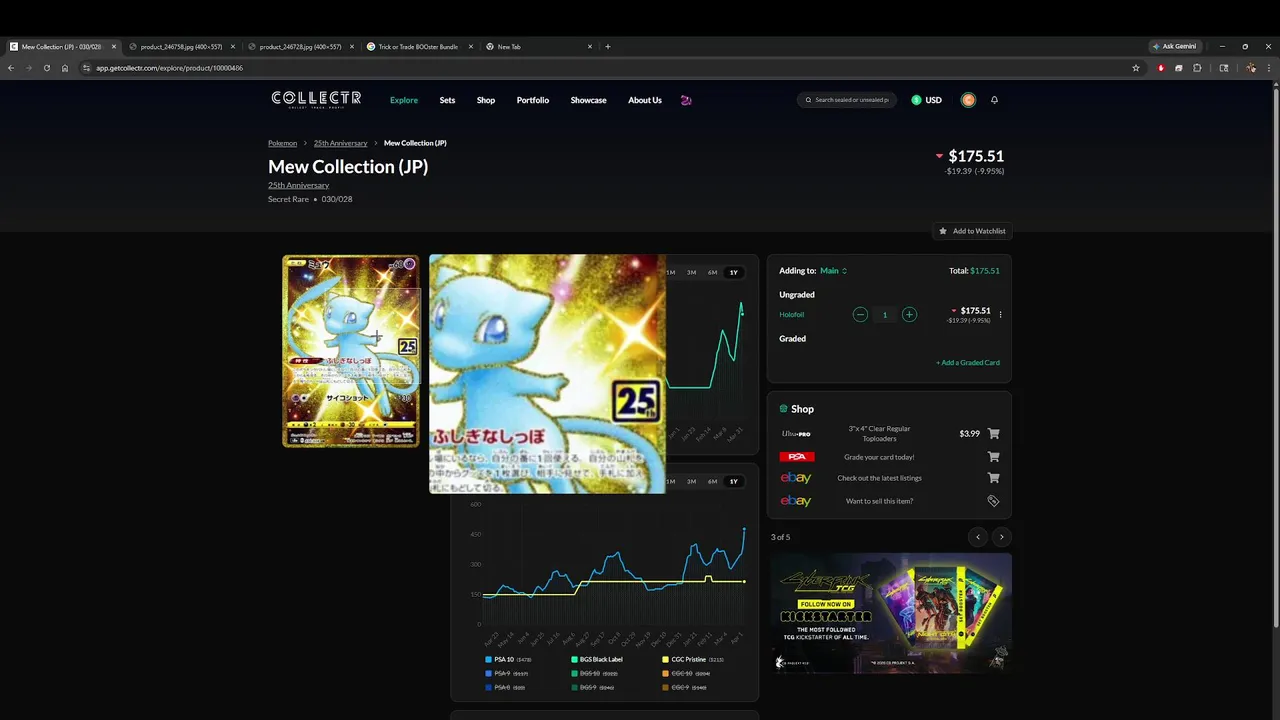Click the search products field

coord(847,100)
